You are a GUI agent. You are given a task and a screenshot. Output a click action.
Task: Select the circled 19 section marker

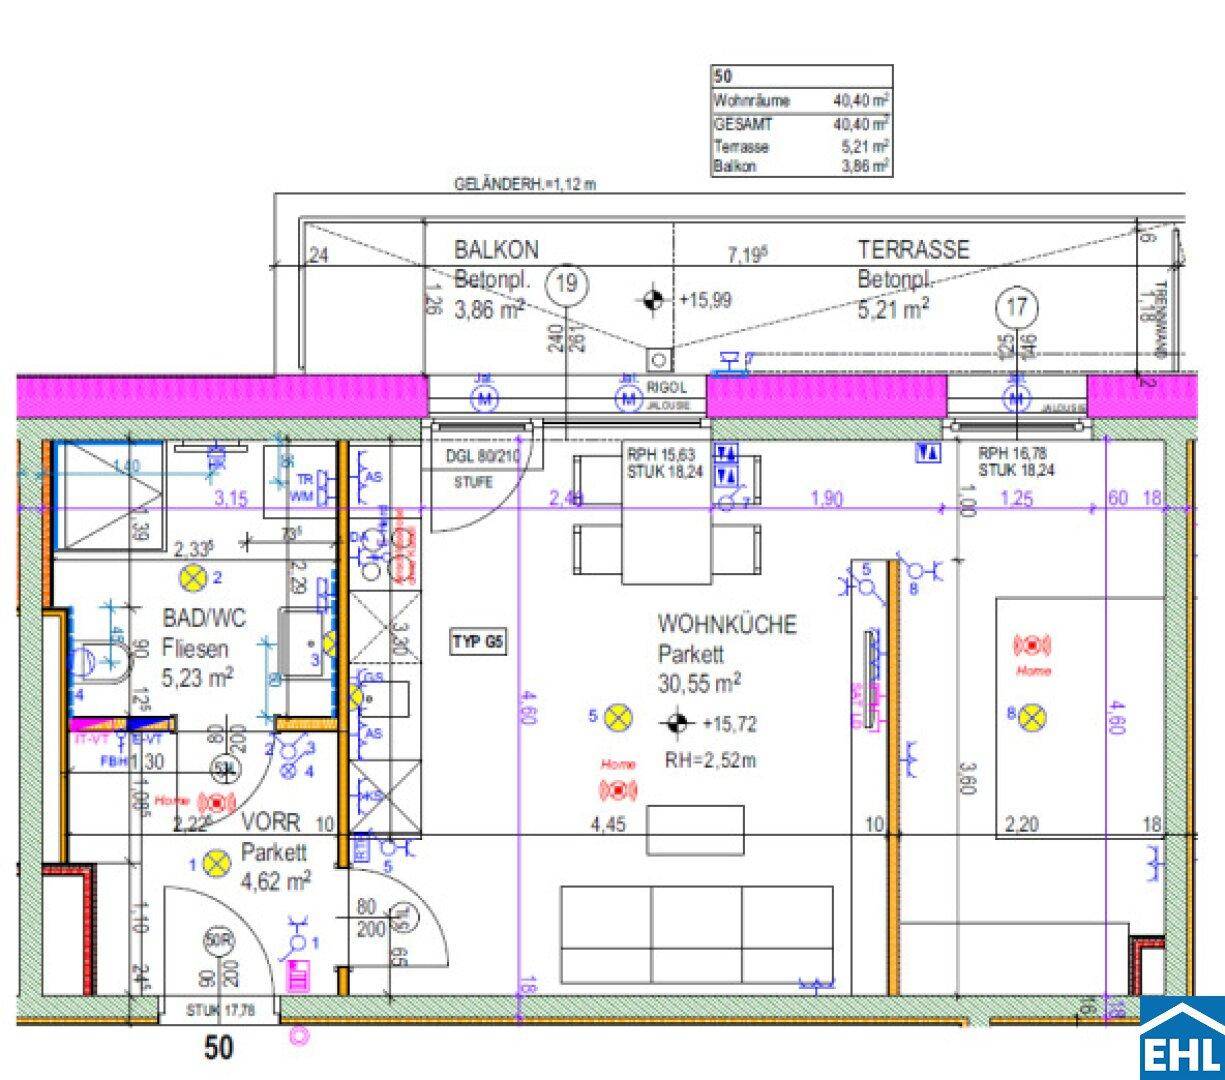(566, 285)
